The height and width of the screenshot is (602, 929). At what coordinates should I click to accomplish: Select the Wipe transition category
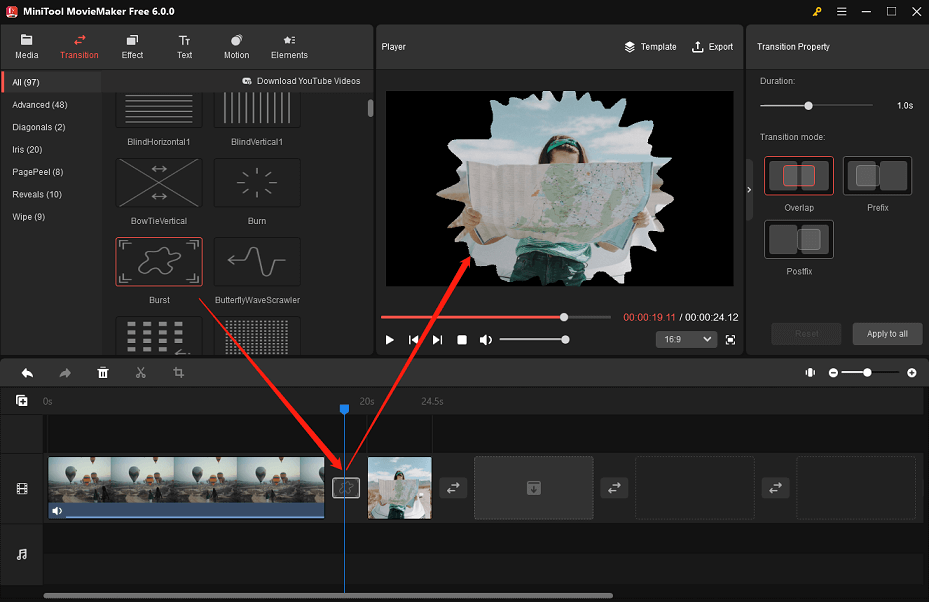[x=28, y=216]
